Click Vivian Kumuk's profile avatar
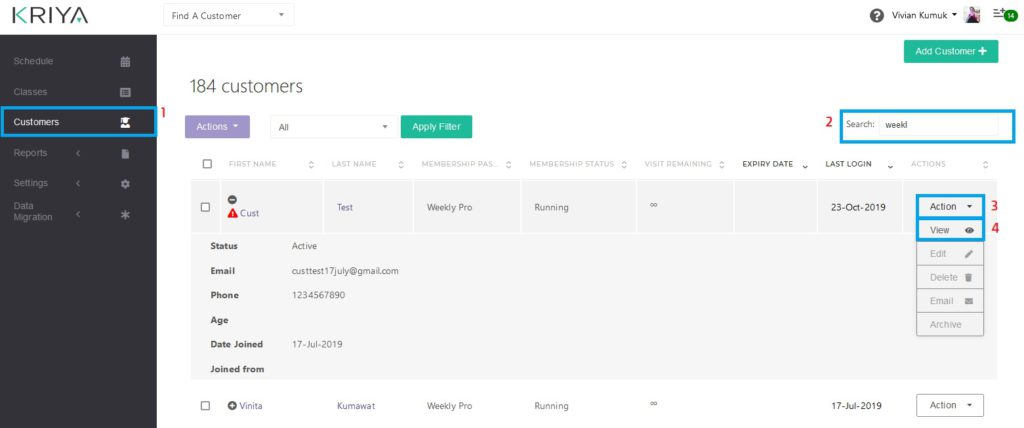The width and height of the screenshot is (1024, 428). (x=972, y=15)
